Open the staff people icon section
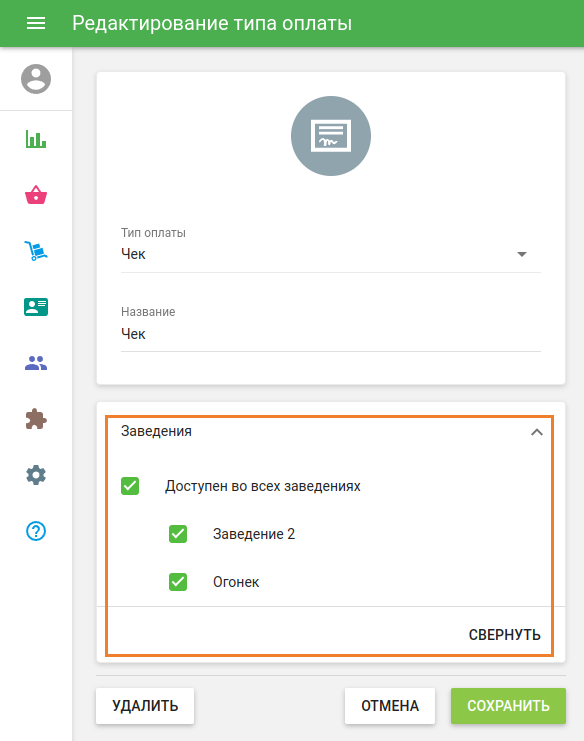Image resolution: width=584 pixels, height=741 pixels. pyautogui.click(x=36, y=363)
